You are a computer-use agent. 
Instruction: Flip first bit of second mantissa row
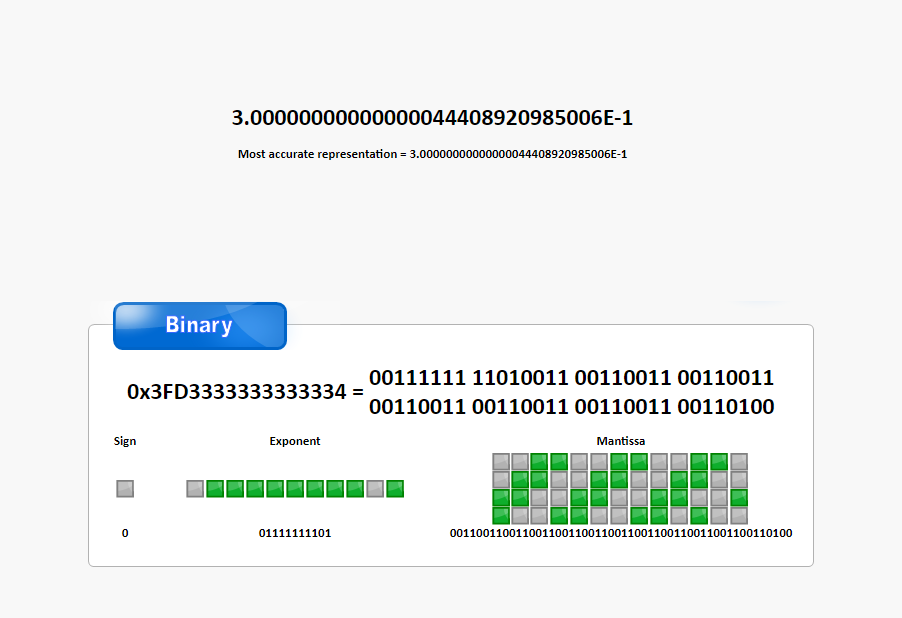point(501,479)
